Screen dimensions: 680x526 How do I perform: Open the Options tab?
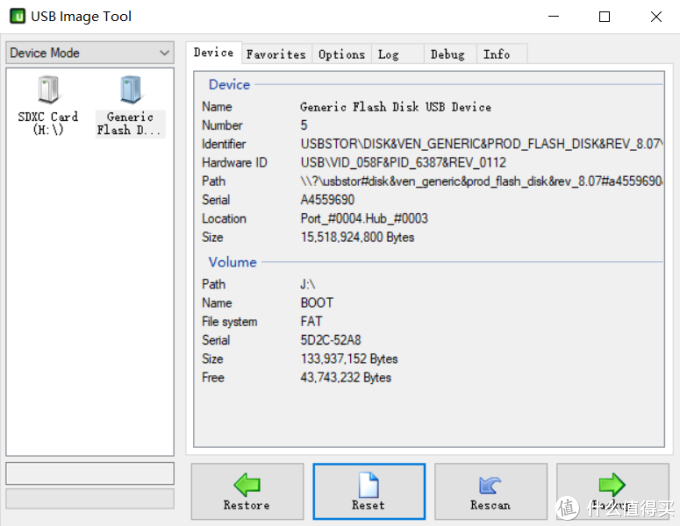point(342,54)
